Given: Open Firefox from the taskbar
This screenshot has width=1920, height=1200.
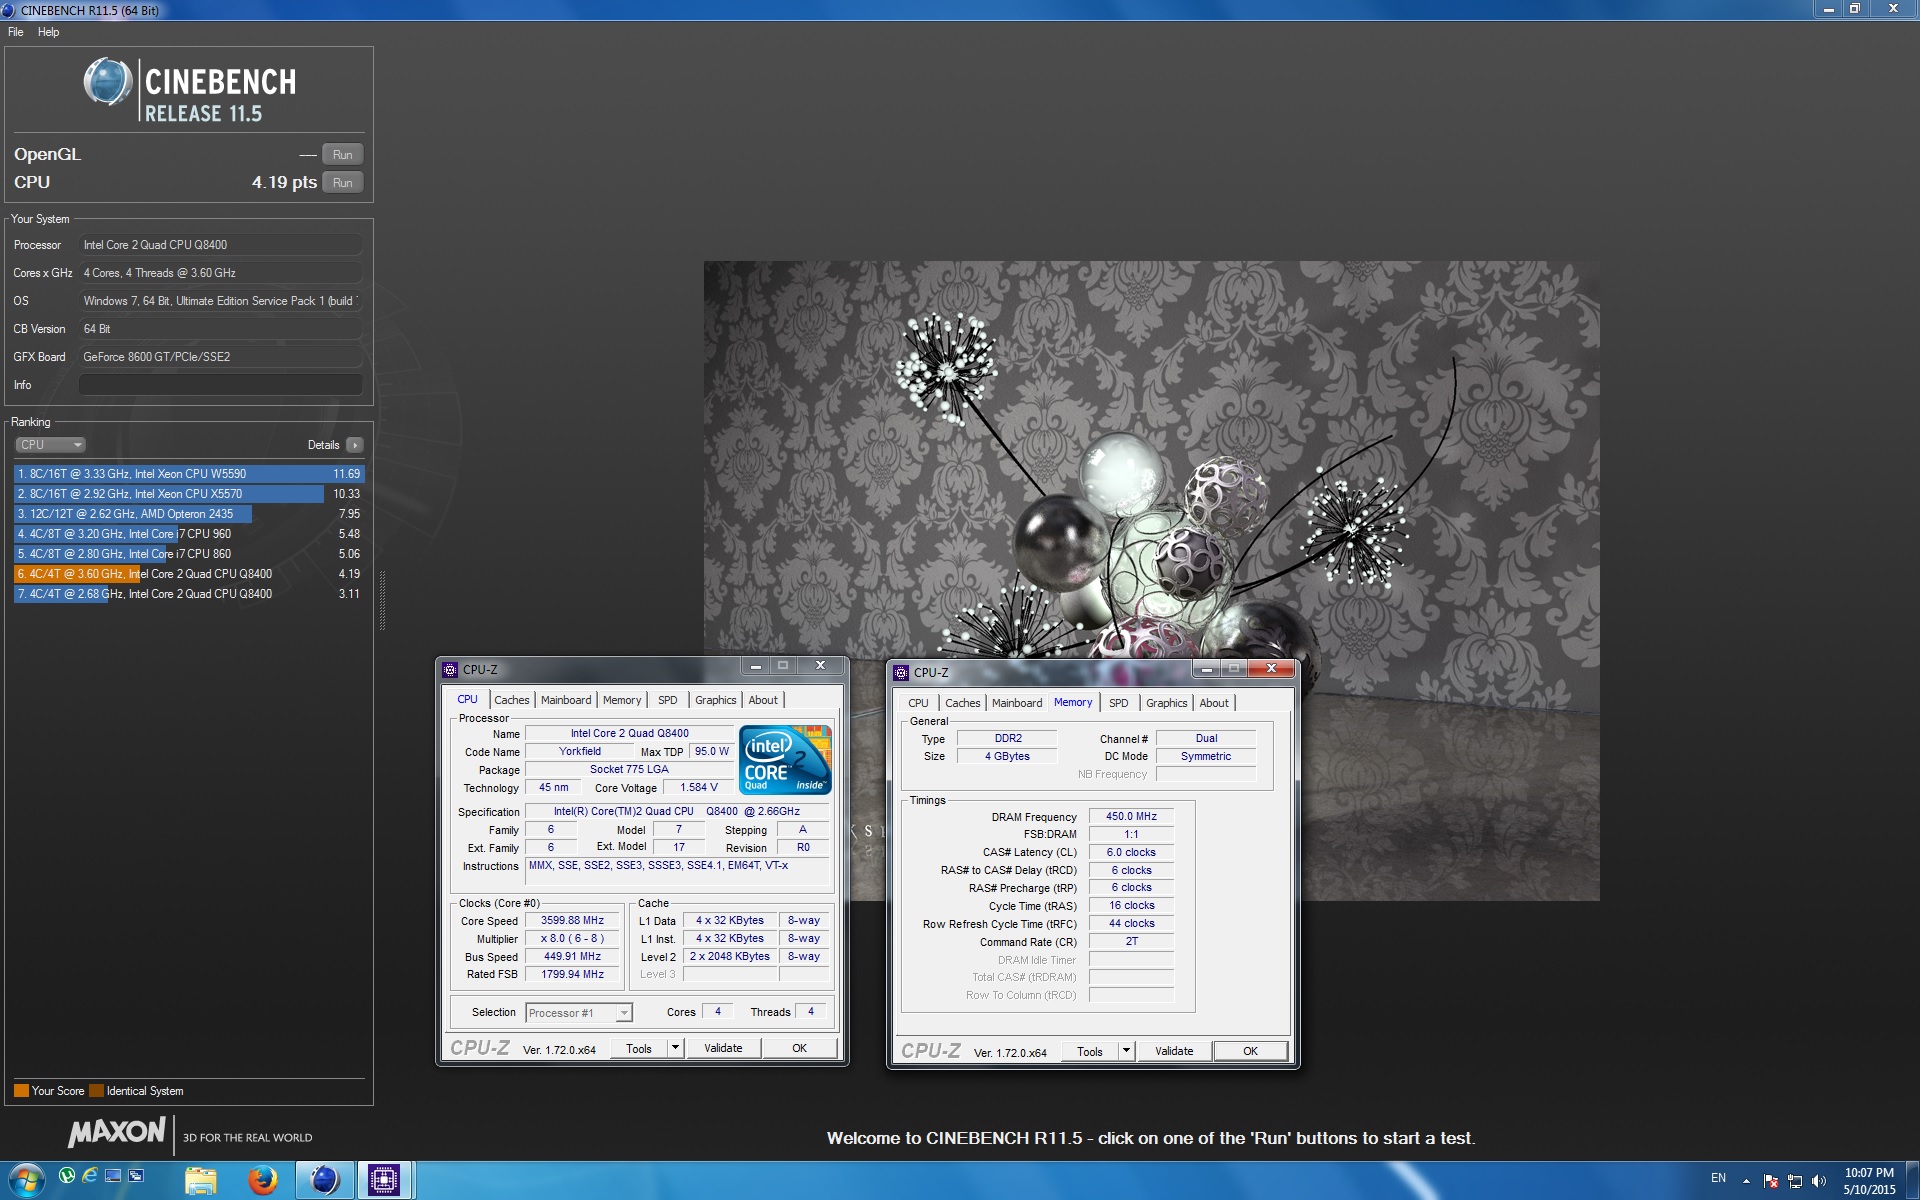Looking at the screenshot, I should 262,1181.
